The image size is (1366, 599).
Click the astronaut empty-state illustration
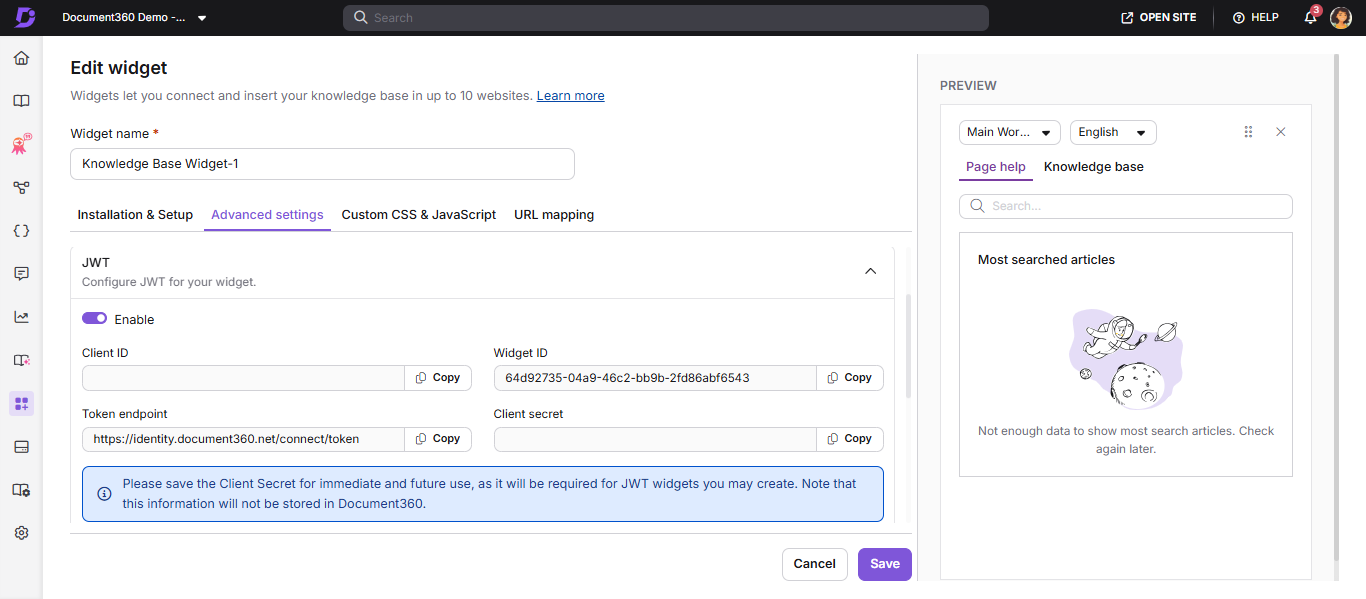[x=1126, y=358]
